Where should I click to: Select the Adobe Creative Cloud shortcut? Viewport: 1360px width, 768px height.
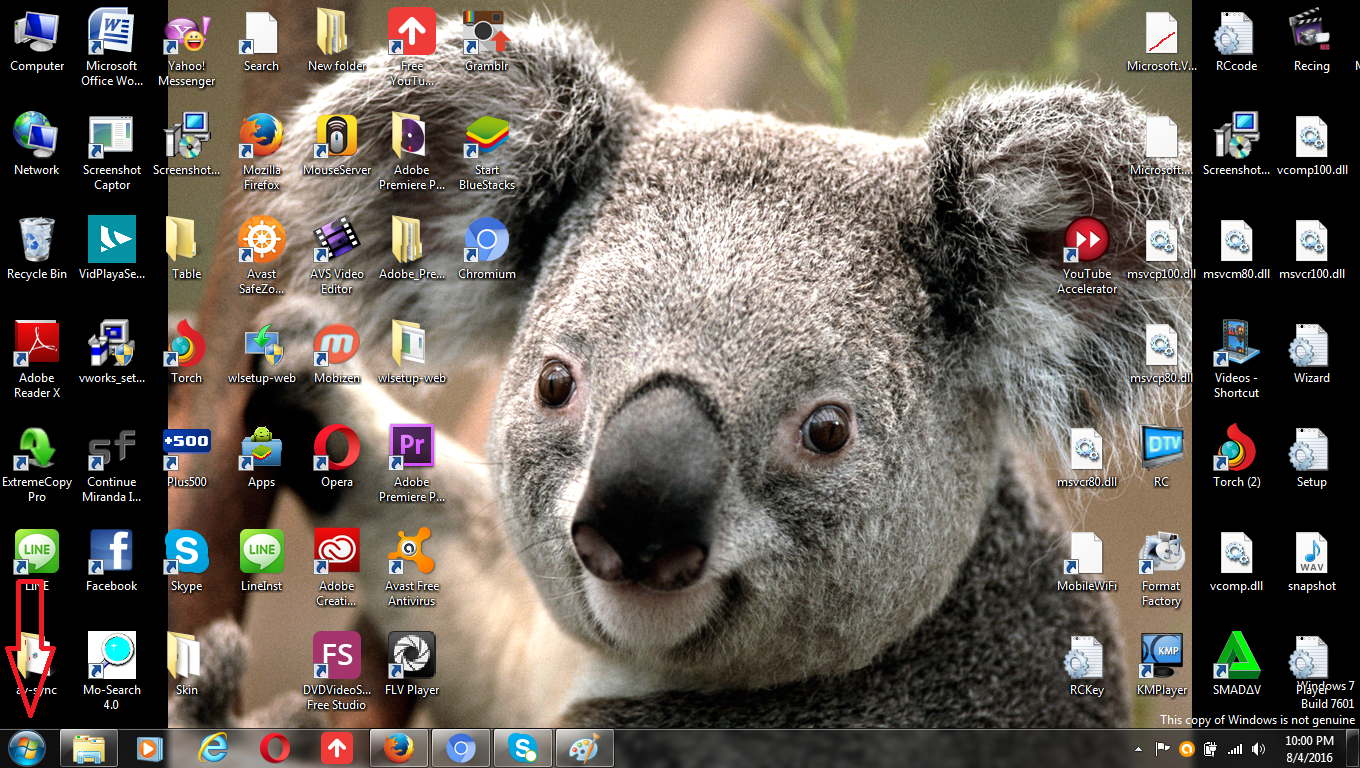click(337, 568)
